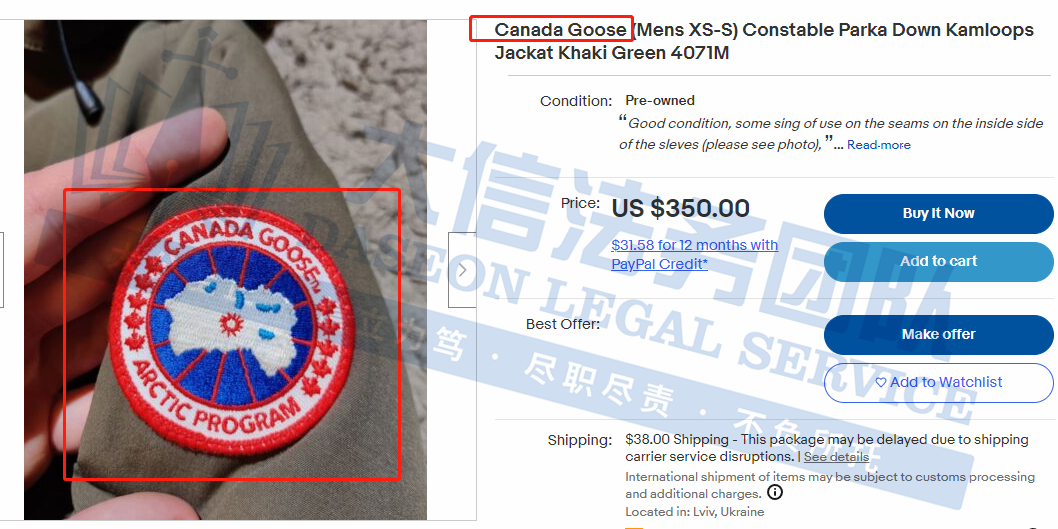Add the parka to cart
Screen dimensions: 1058x529
[939, 261]
